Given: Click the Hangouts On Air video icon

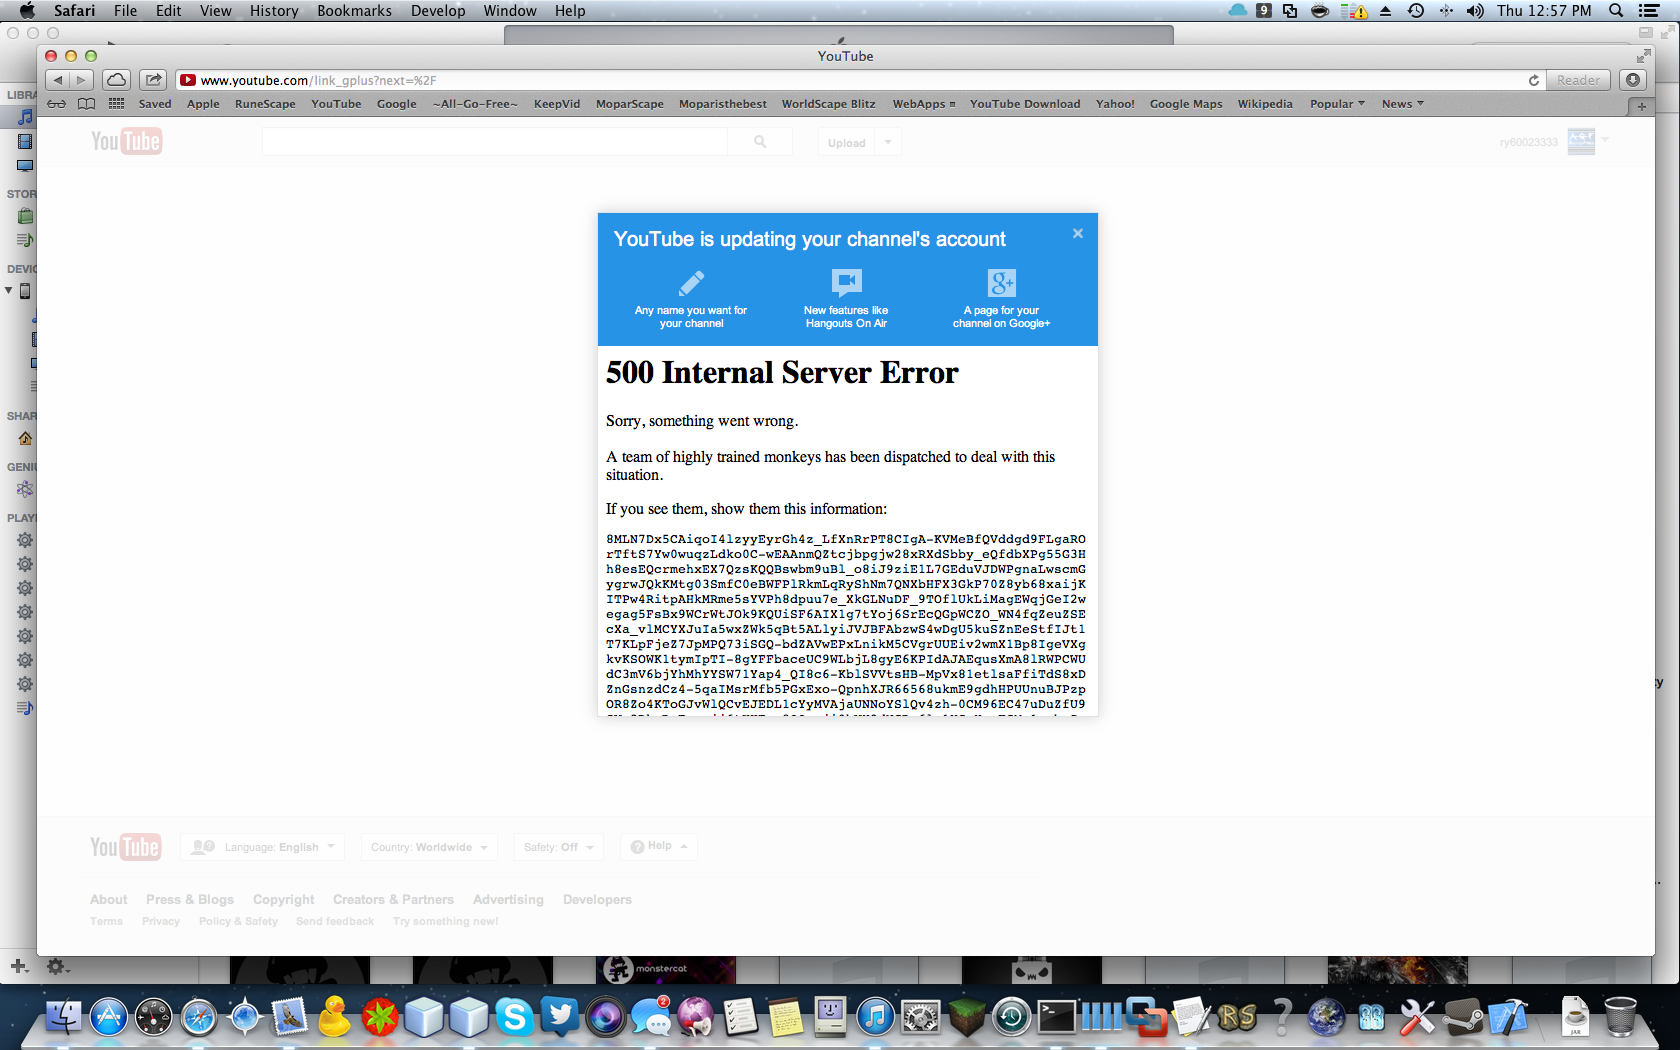Looking at the screenshot, I should (846, 282).
